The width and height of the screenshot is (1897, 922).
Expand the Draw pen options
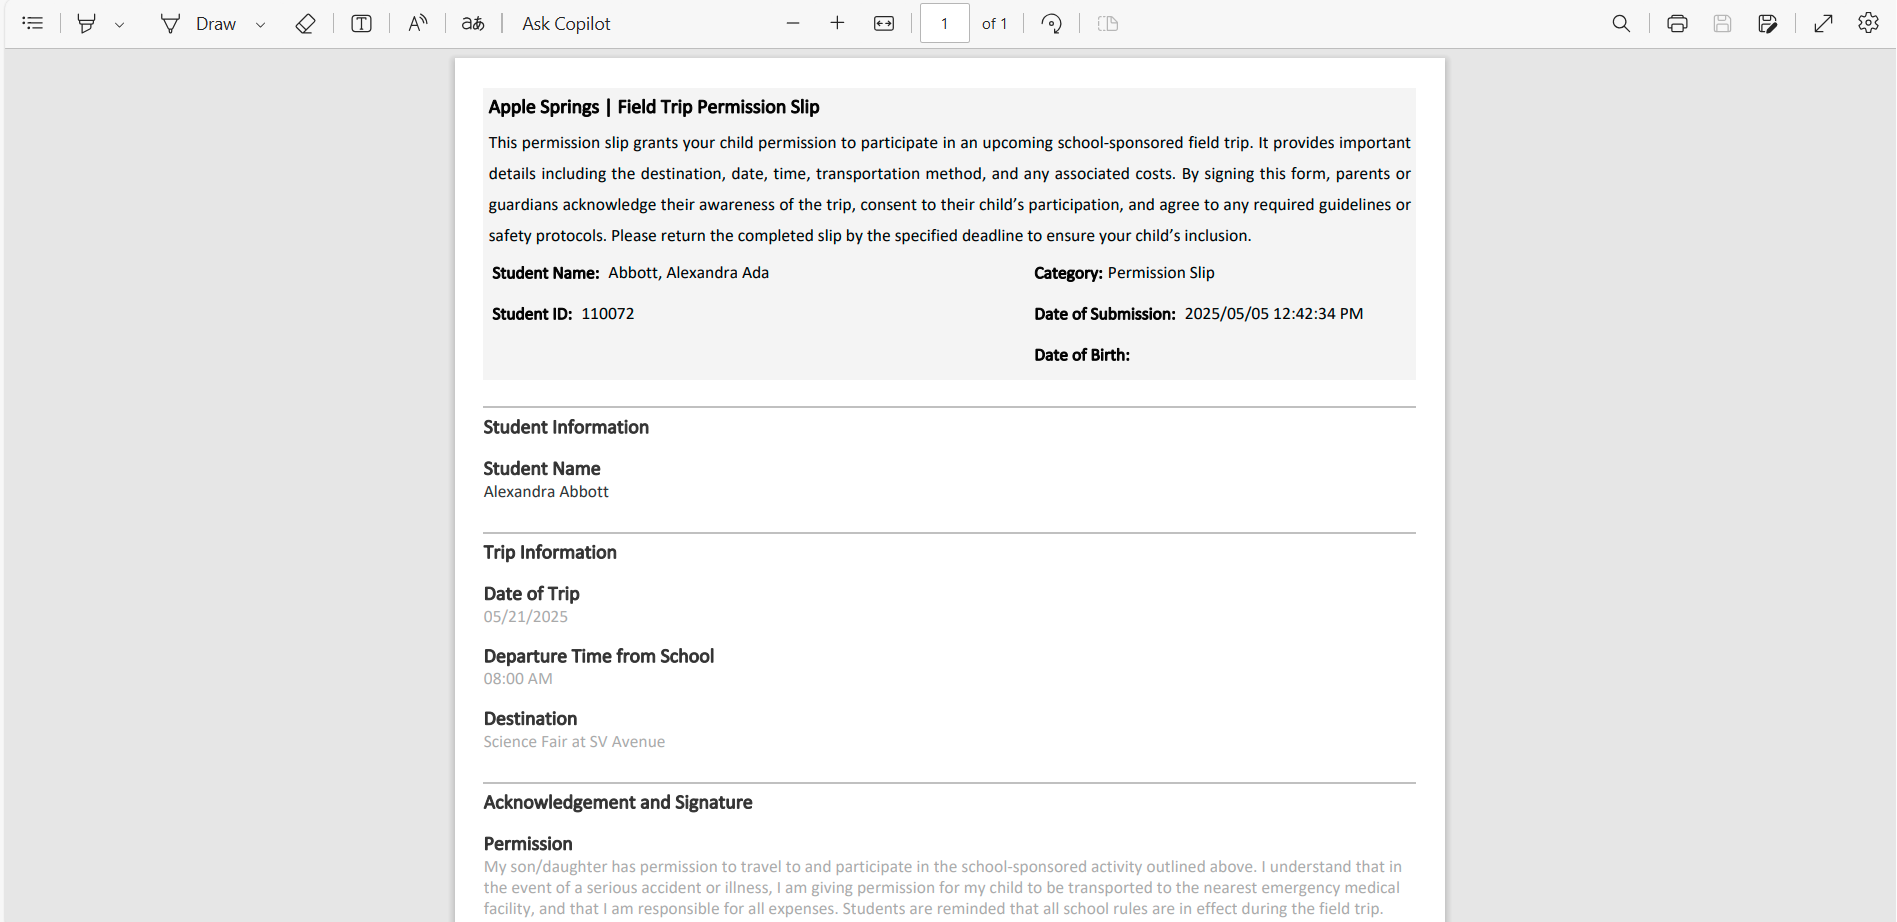pyautogui.click(x=260, y=23)
